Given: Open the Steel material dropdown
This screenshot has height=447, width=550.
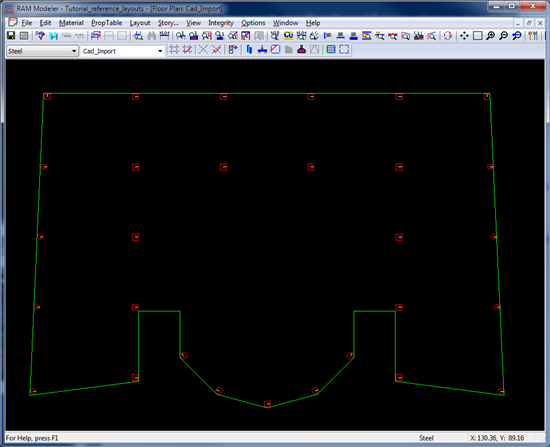Looking at the screenshot, I should pos(42,51).
